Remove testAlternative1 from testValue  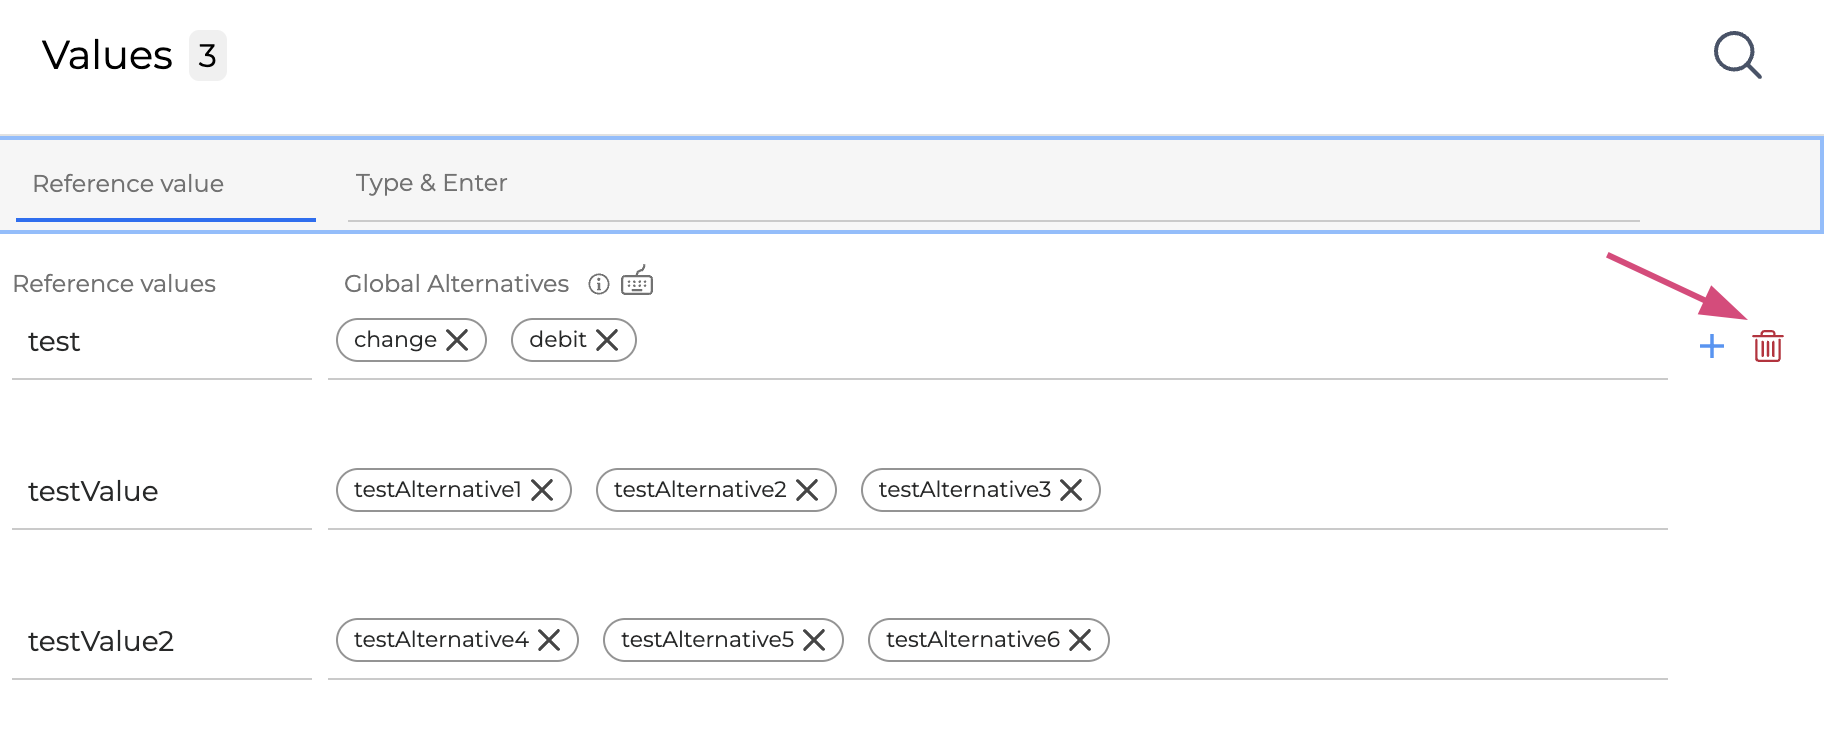point(542,490)
